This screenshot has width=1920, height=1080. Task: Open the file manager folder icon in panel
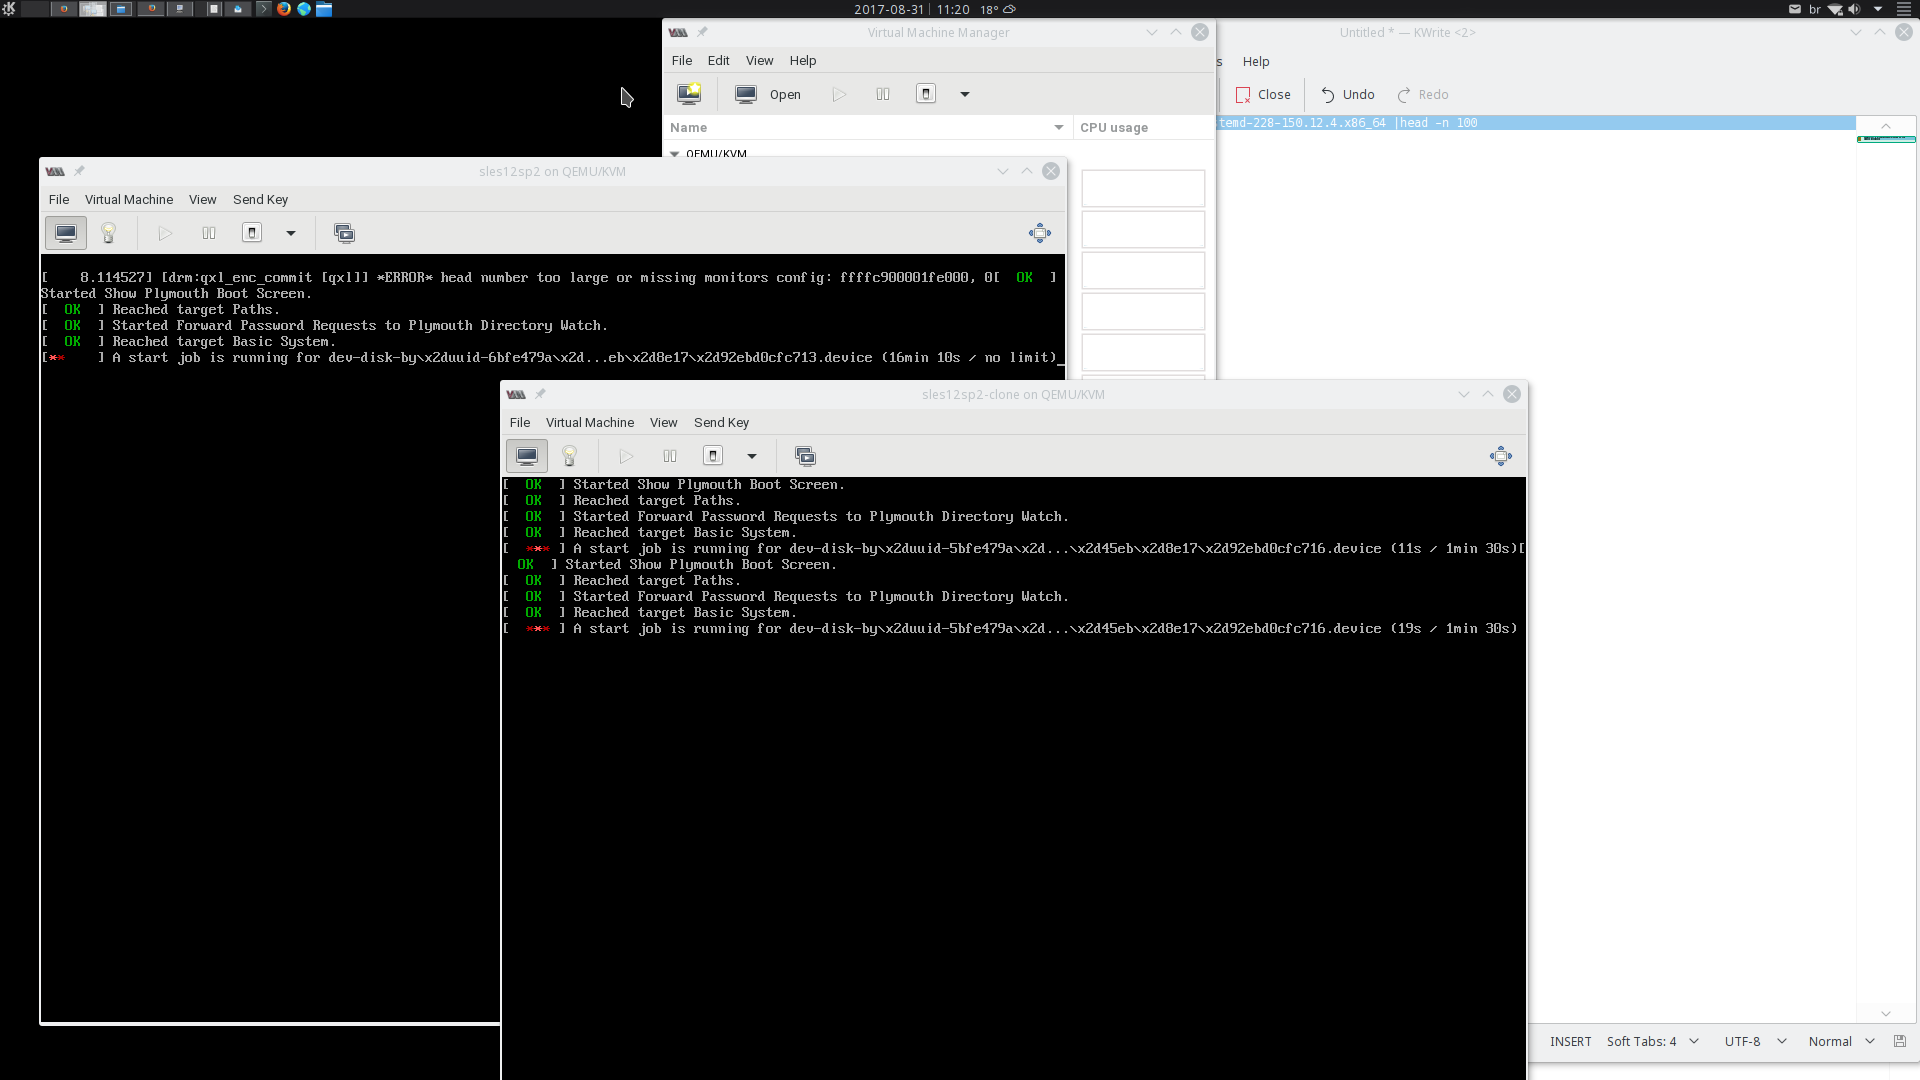(324, 9)
